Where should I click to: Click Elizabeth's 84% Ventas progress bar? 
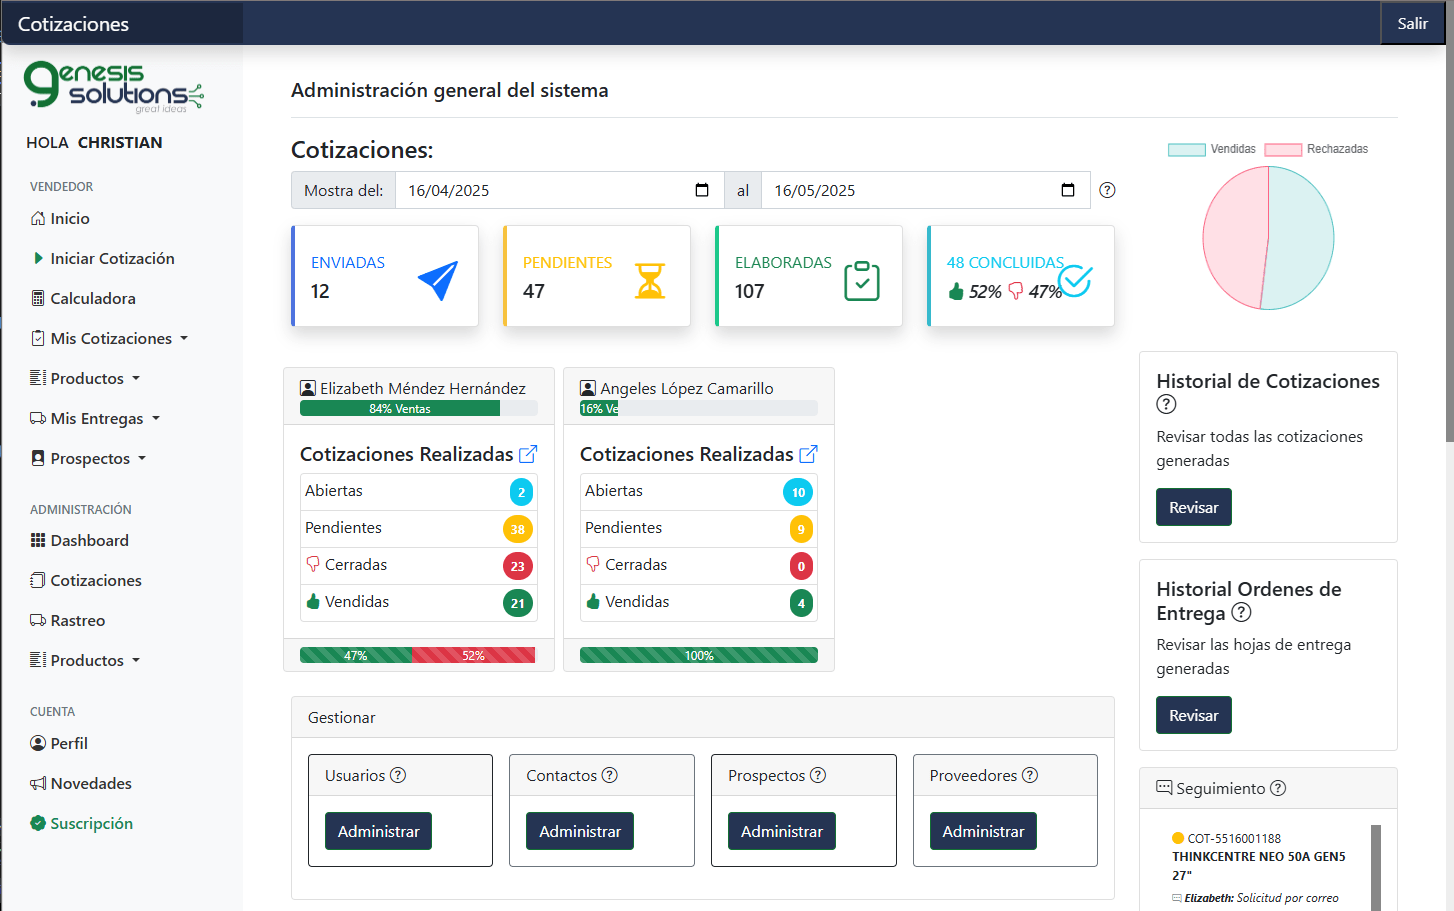[x=400, y=408]
